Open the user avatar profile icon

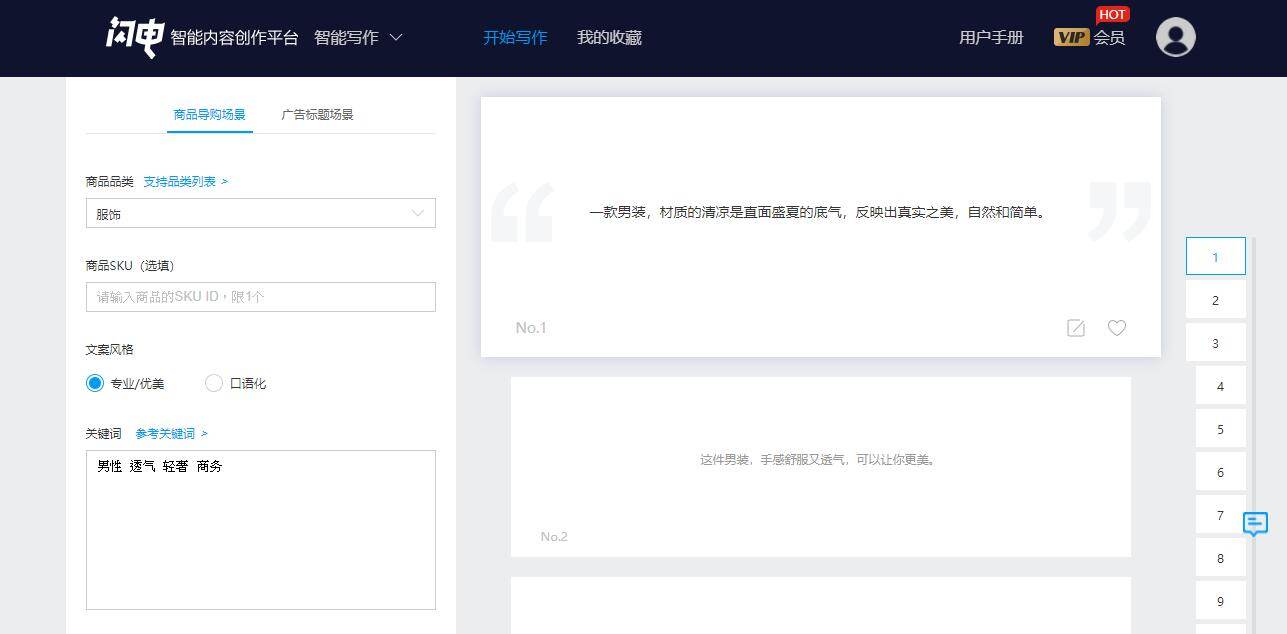coord(1175,37)
